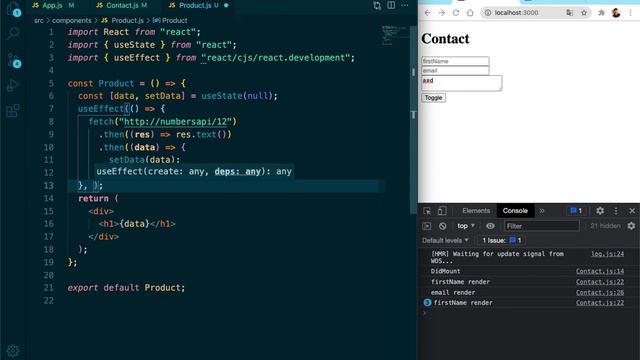This screenshot has height=360, width=640.
Task: Open the Extensions view in VS Code
Action: click(13, 110)
